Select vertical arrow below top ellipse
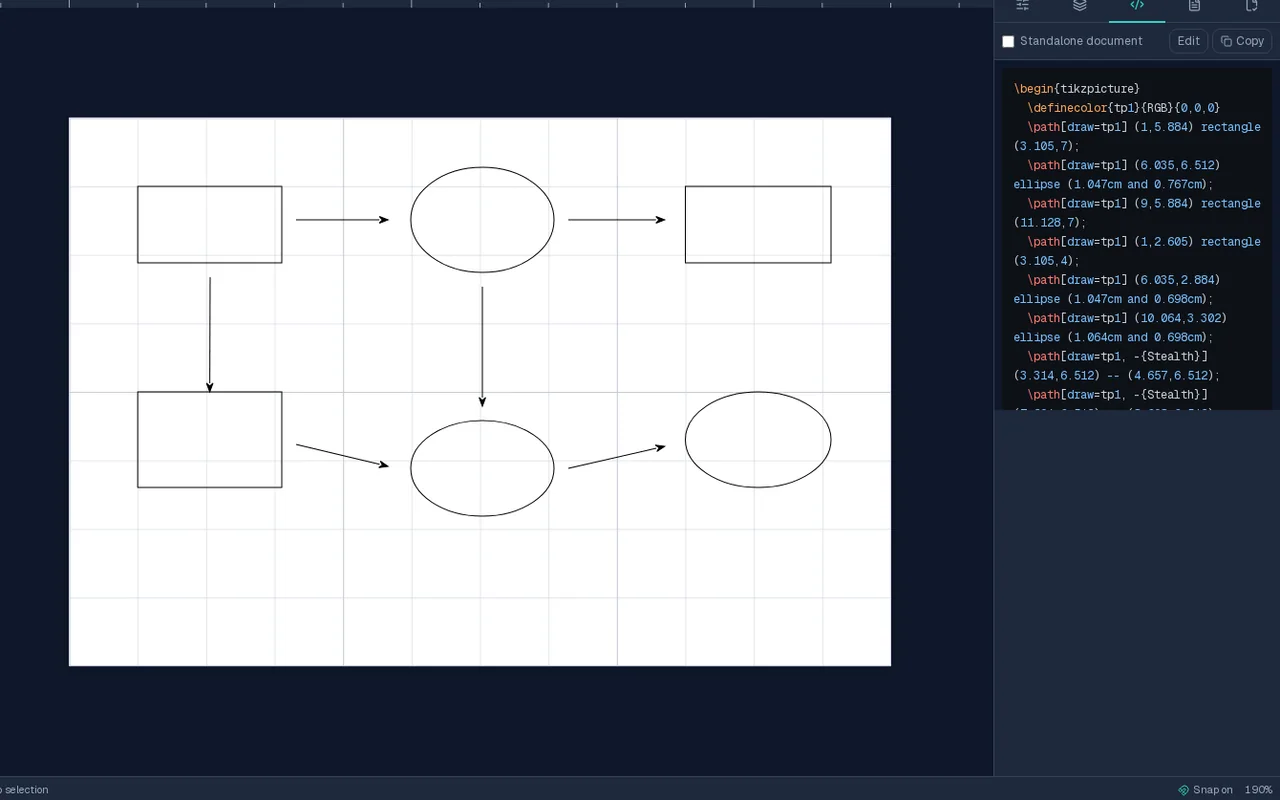 482,347
